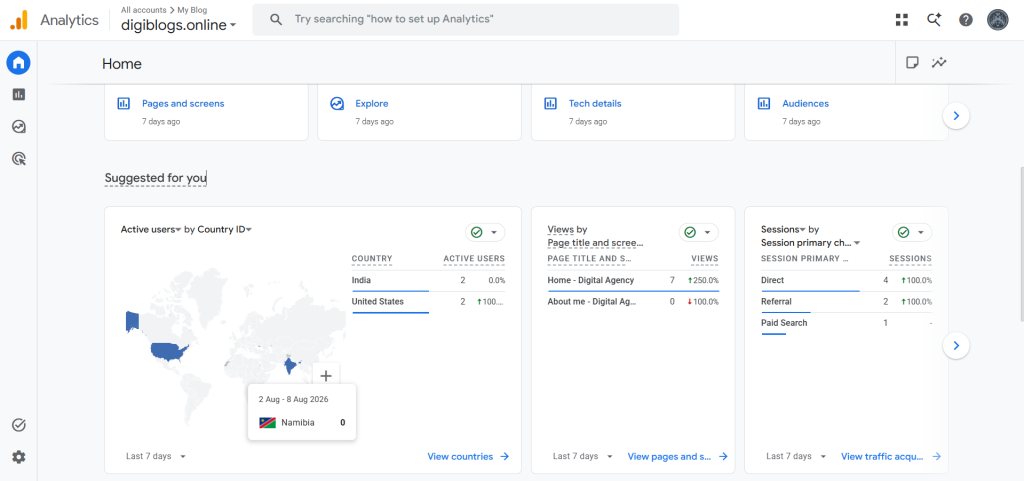Image resolution: width=1024 pixels, height=481 pixels.
Task: Open the Tech details recent card
Action: tap(633, 112)
